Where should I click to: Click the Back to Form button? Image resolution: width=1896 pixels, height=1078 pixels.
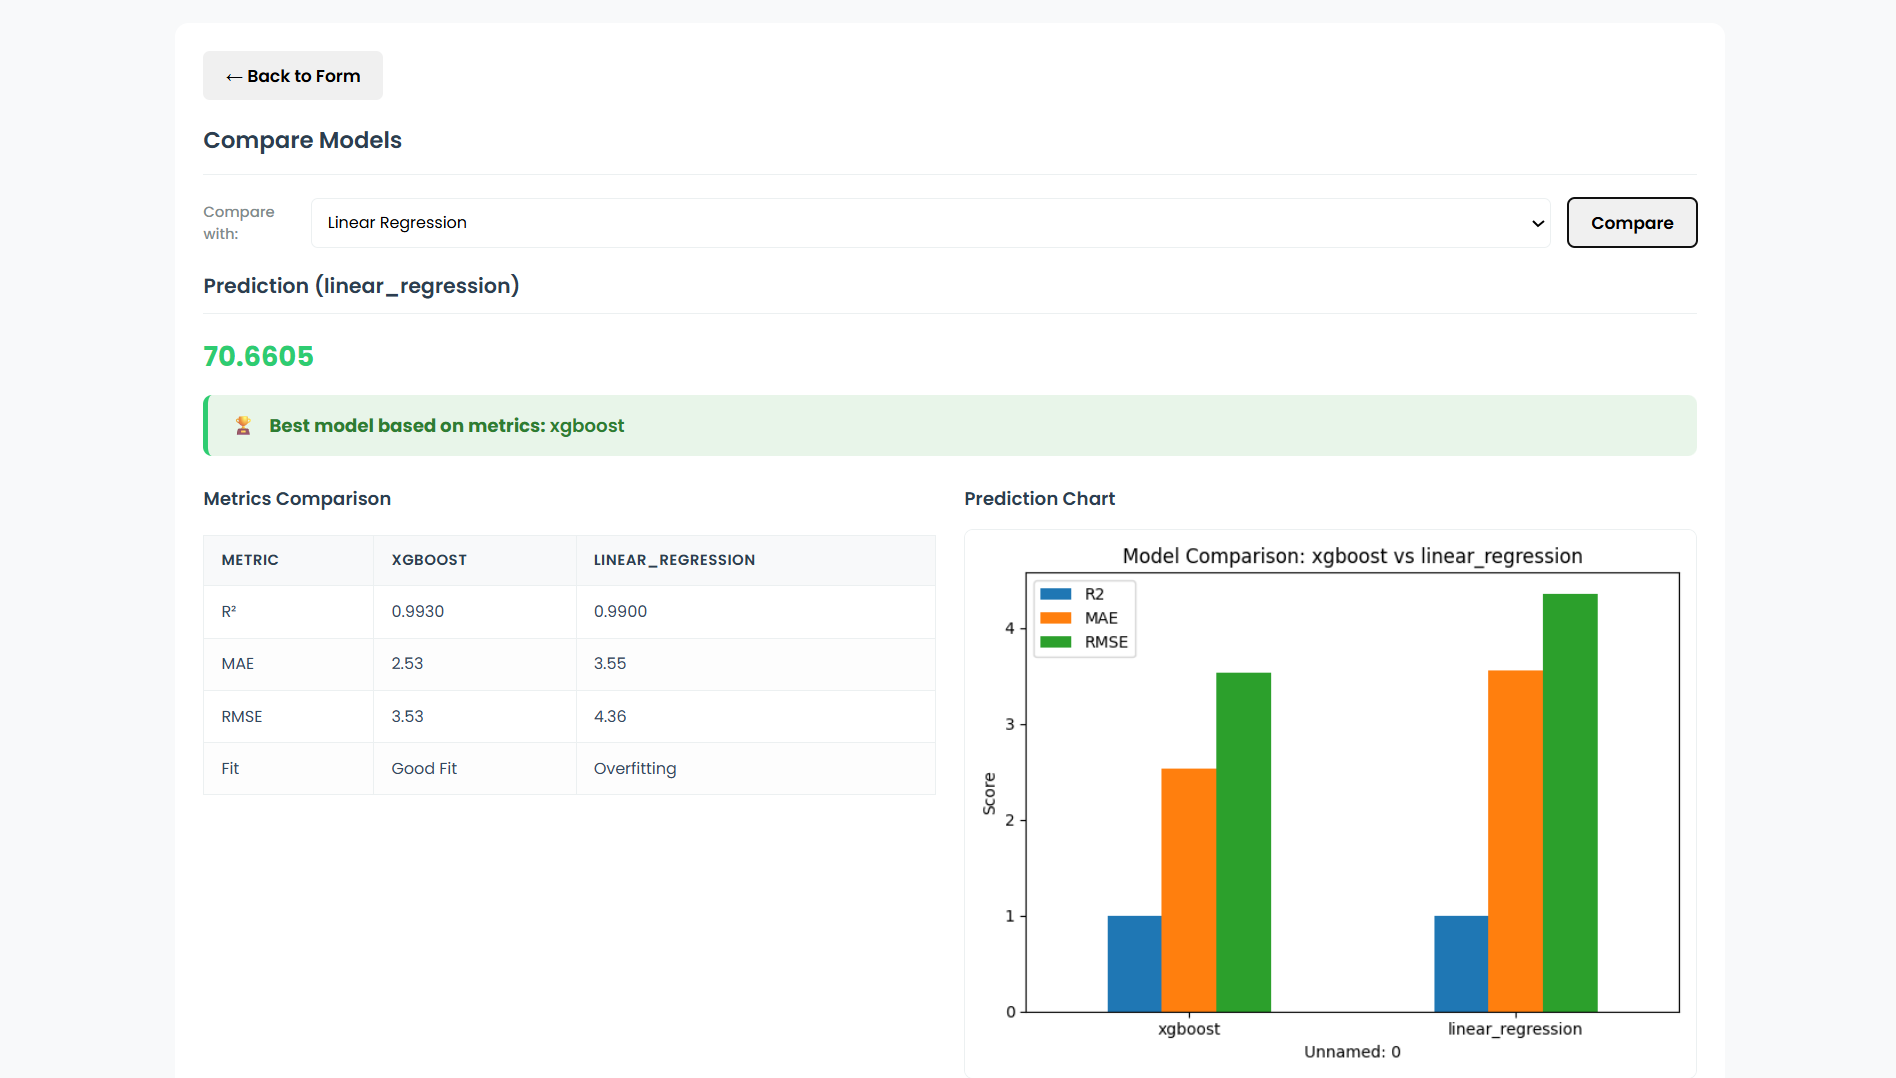[292, 76]
